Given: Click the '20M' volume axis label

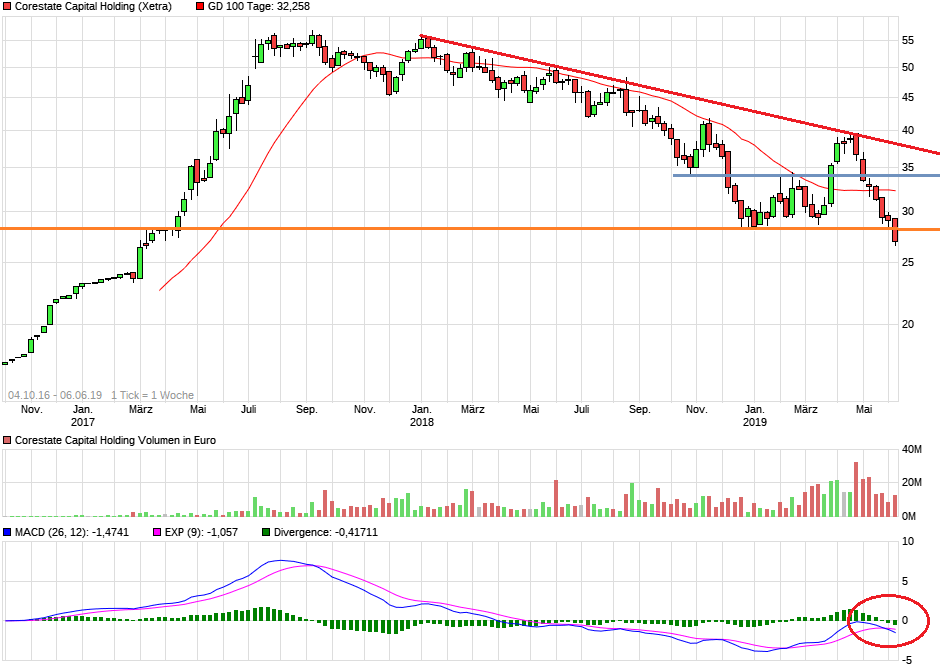Looking at the screenshot, I should tap(911, 483).
